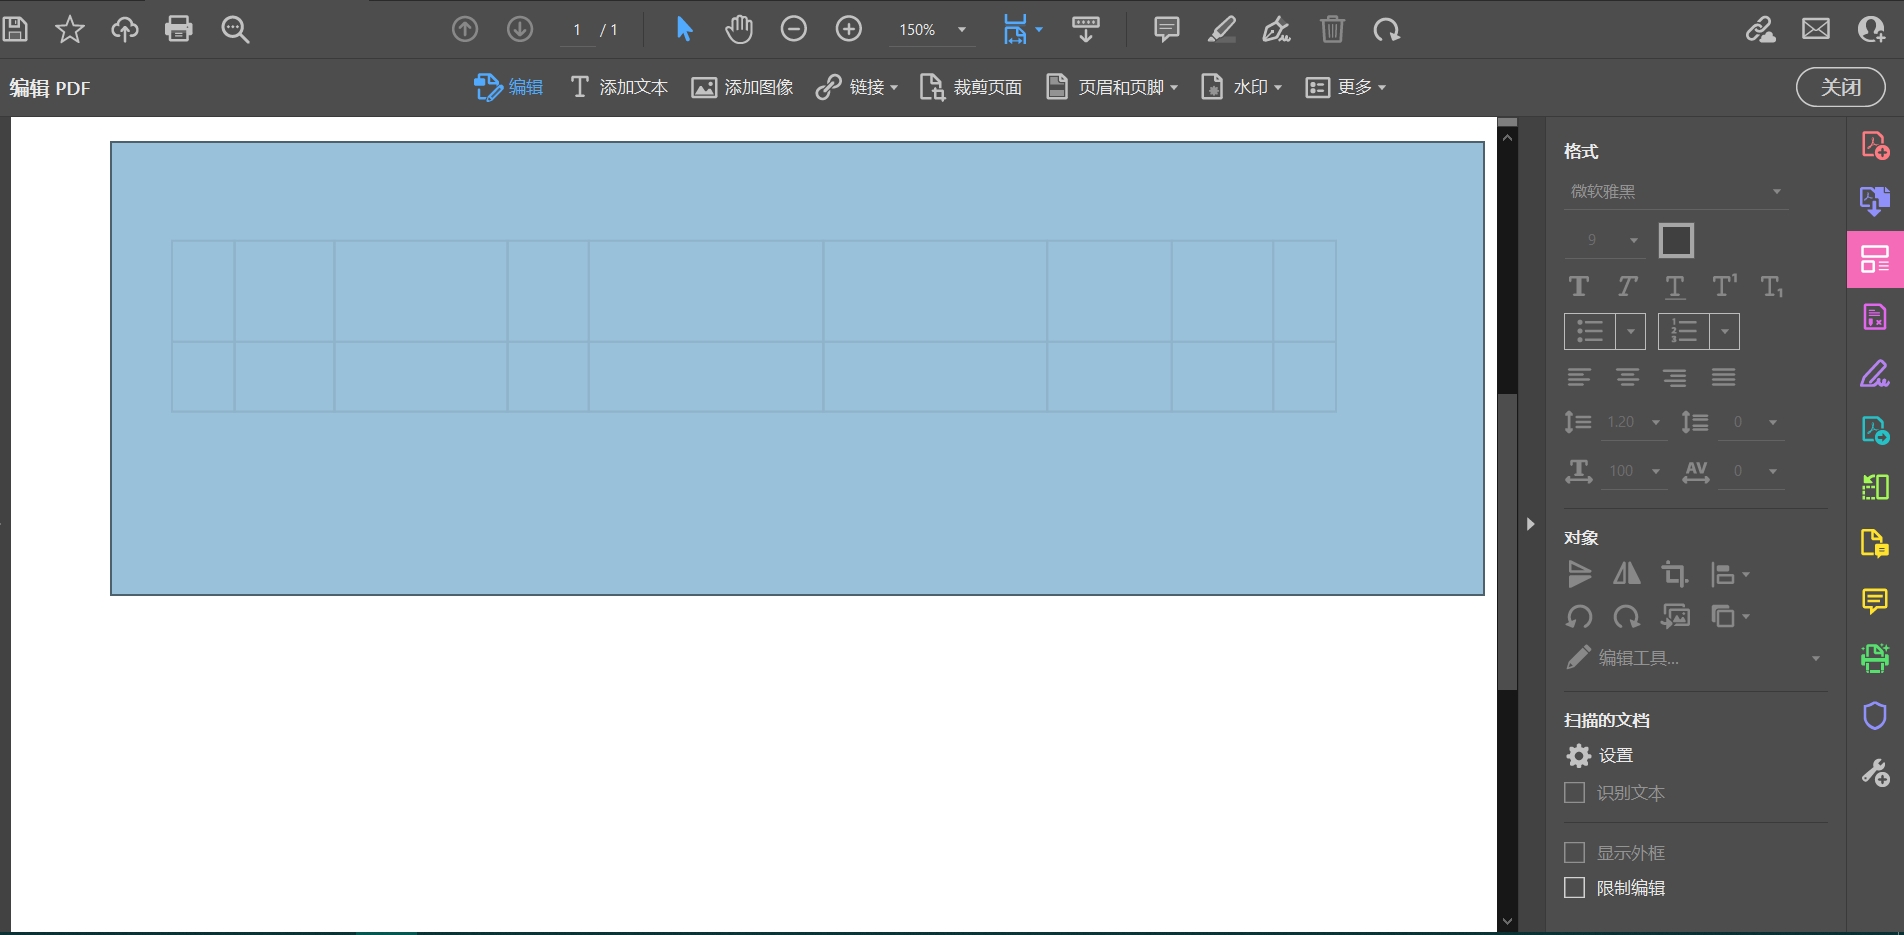This screenshot has height=935, width=1904.
Task: Open the 链接 link menu
Action: click(856, 87)
